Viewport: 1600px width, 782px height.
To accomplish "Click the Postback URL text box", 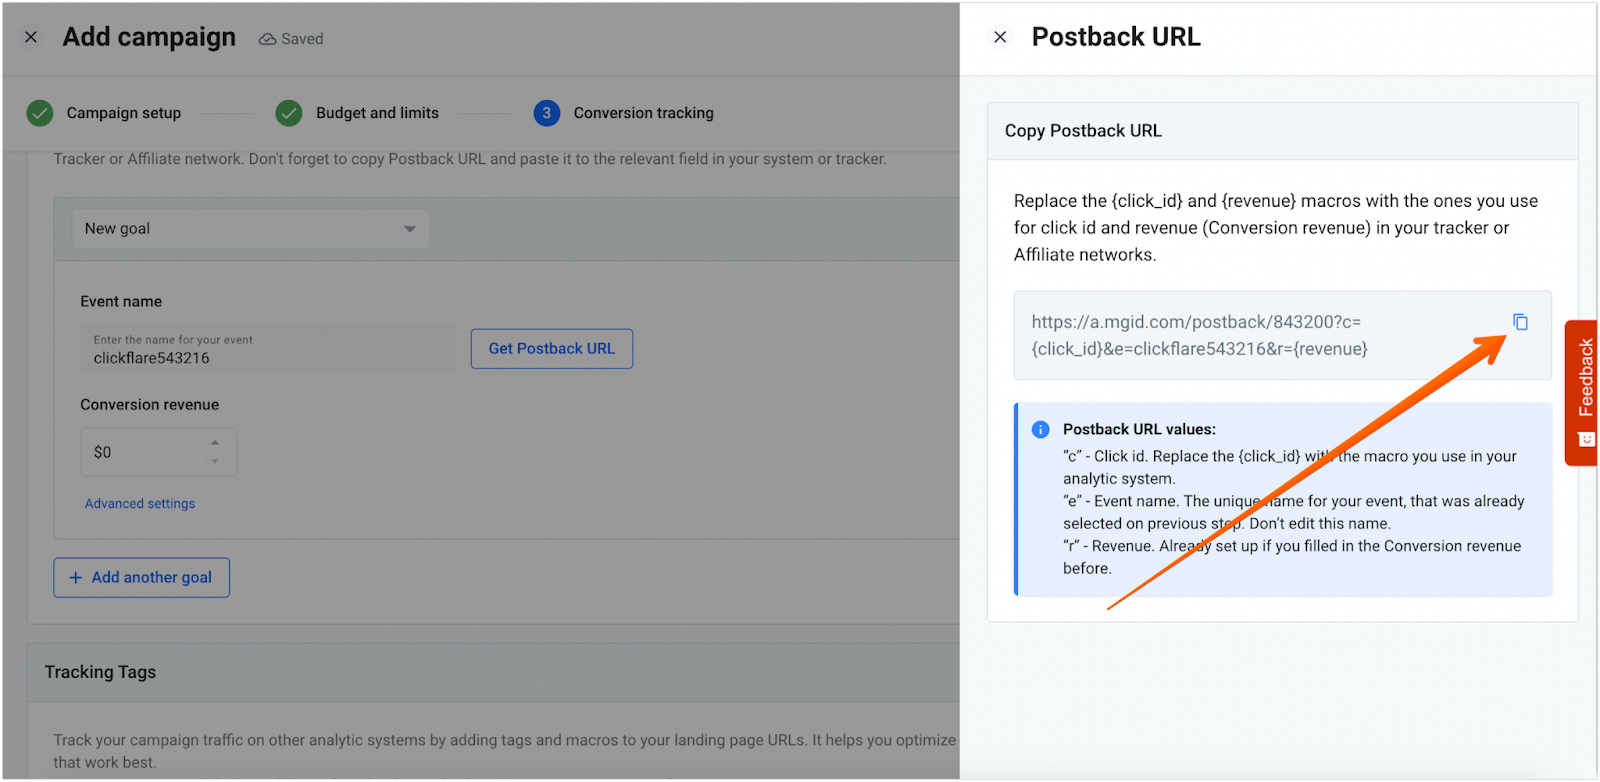I will [x=1260, y=336].
